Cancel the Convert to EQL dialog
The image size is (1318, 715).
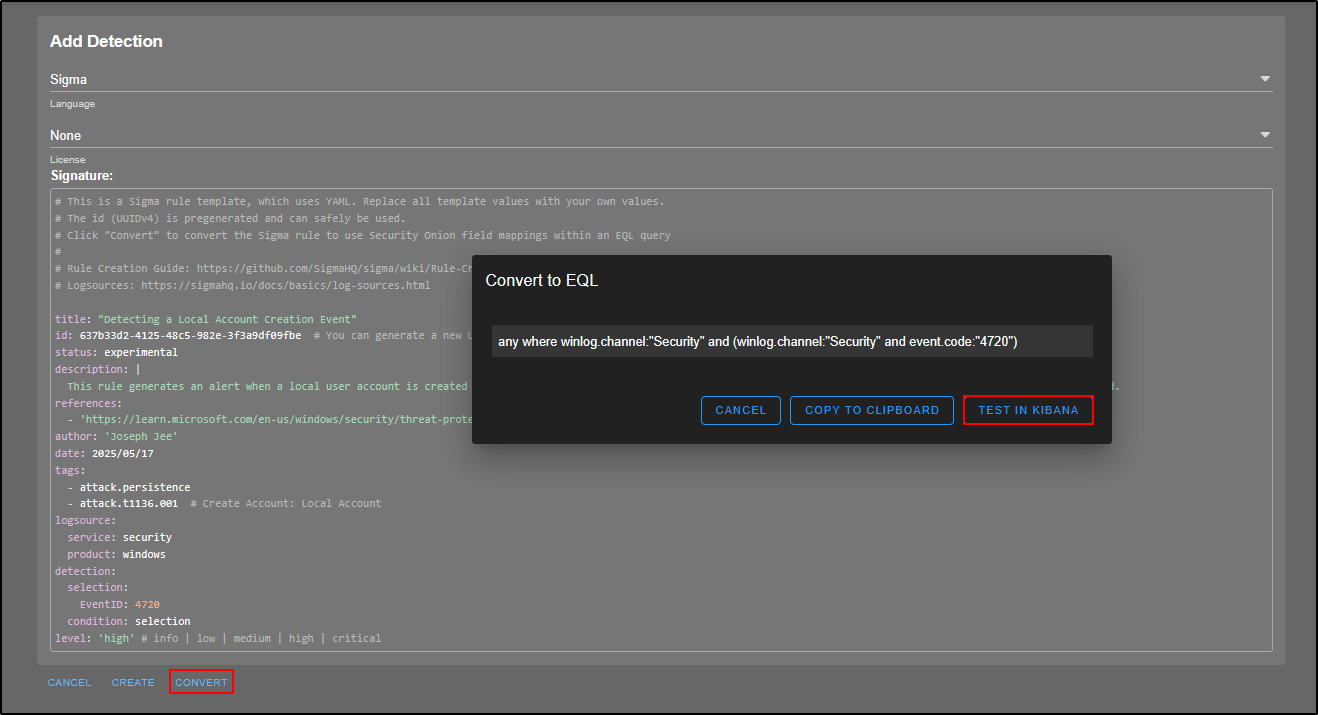[x=740, y=411]
